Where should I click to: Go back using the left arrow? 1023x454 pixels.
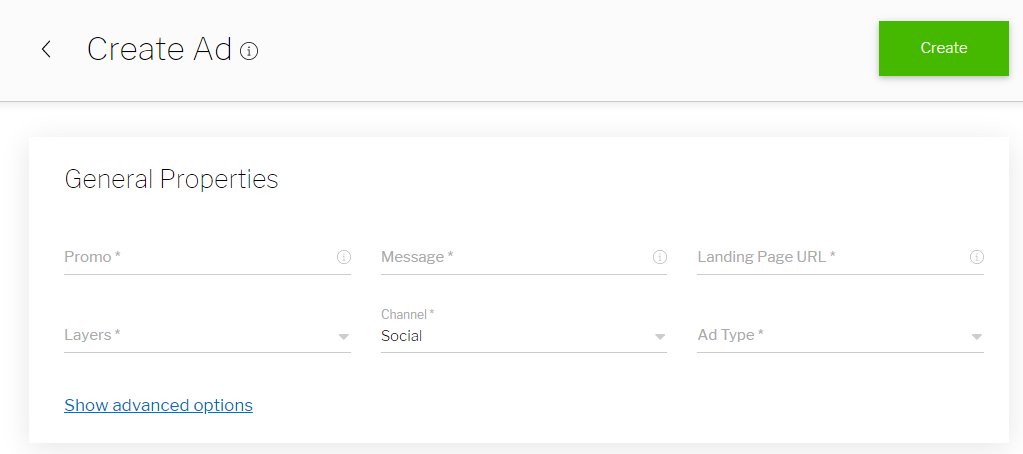tap(46, 49)
